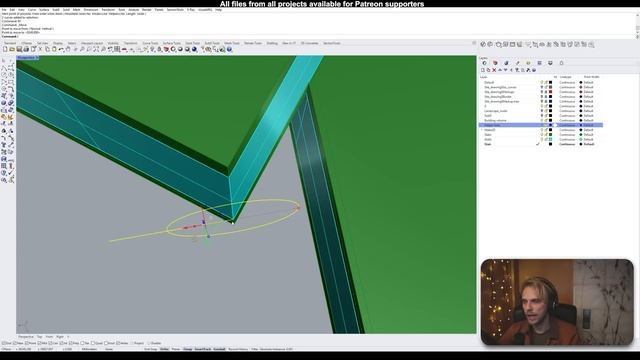
Task: Toggle Record History in status bar
Action: (238, 349)
